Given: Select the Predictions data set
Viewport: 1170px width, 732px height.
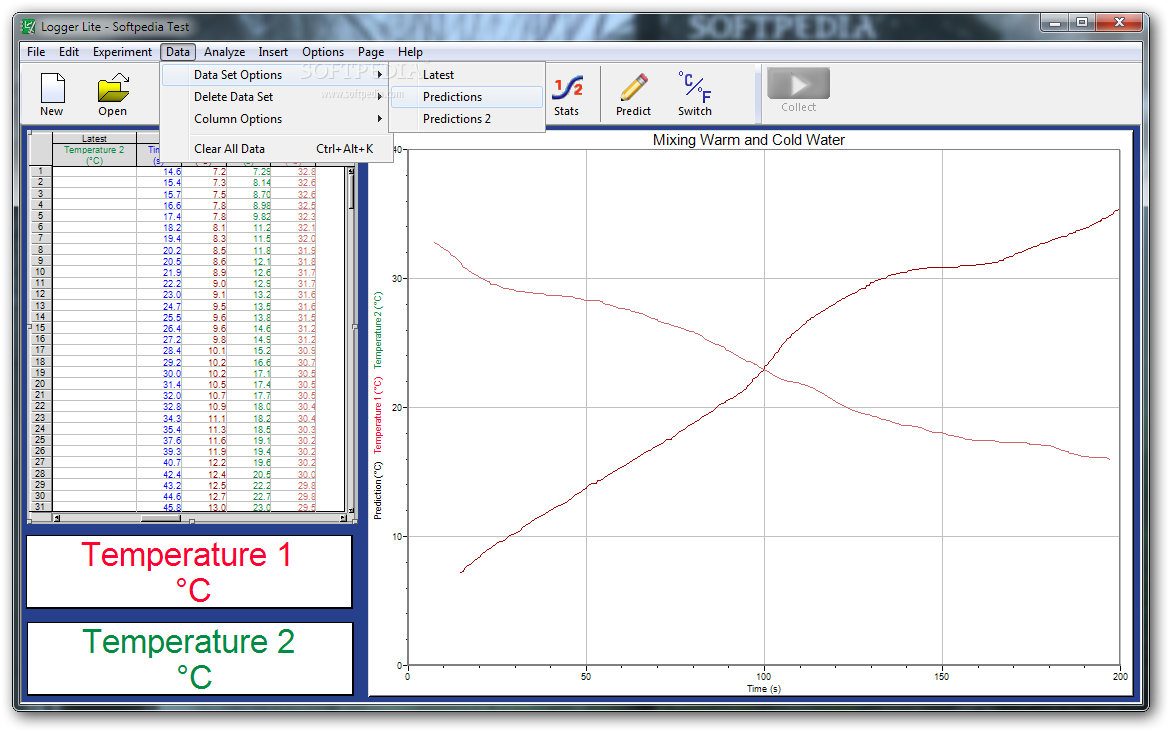Looking at the screenshot, I should tap(467, 97).
